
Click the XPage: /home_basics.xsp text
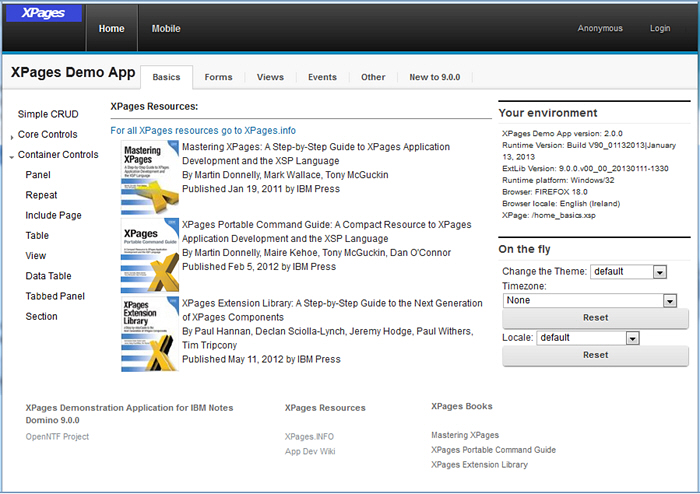click(x=549, y=215)
